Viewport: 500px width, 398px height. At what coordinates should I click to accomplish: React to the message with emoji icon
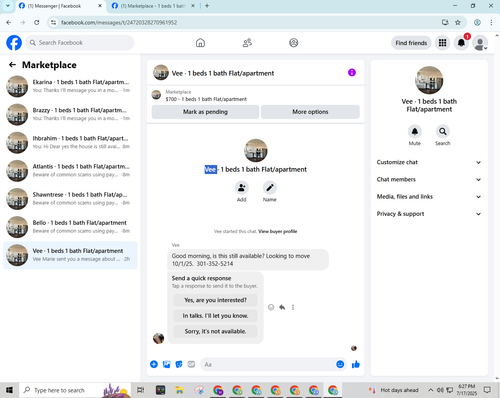tap(271, 307)
